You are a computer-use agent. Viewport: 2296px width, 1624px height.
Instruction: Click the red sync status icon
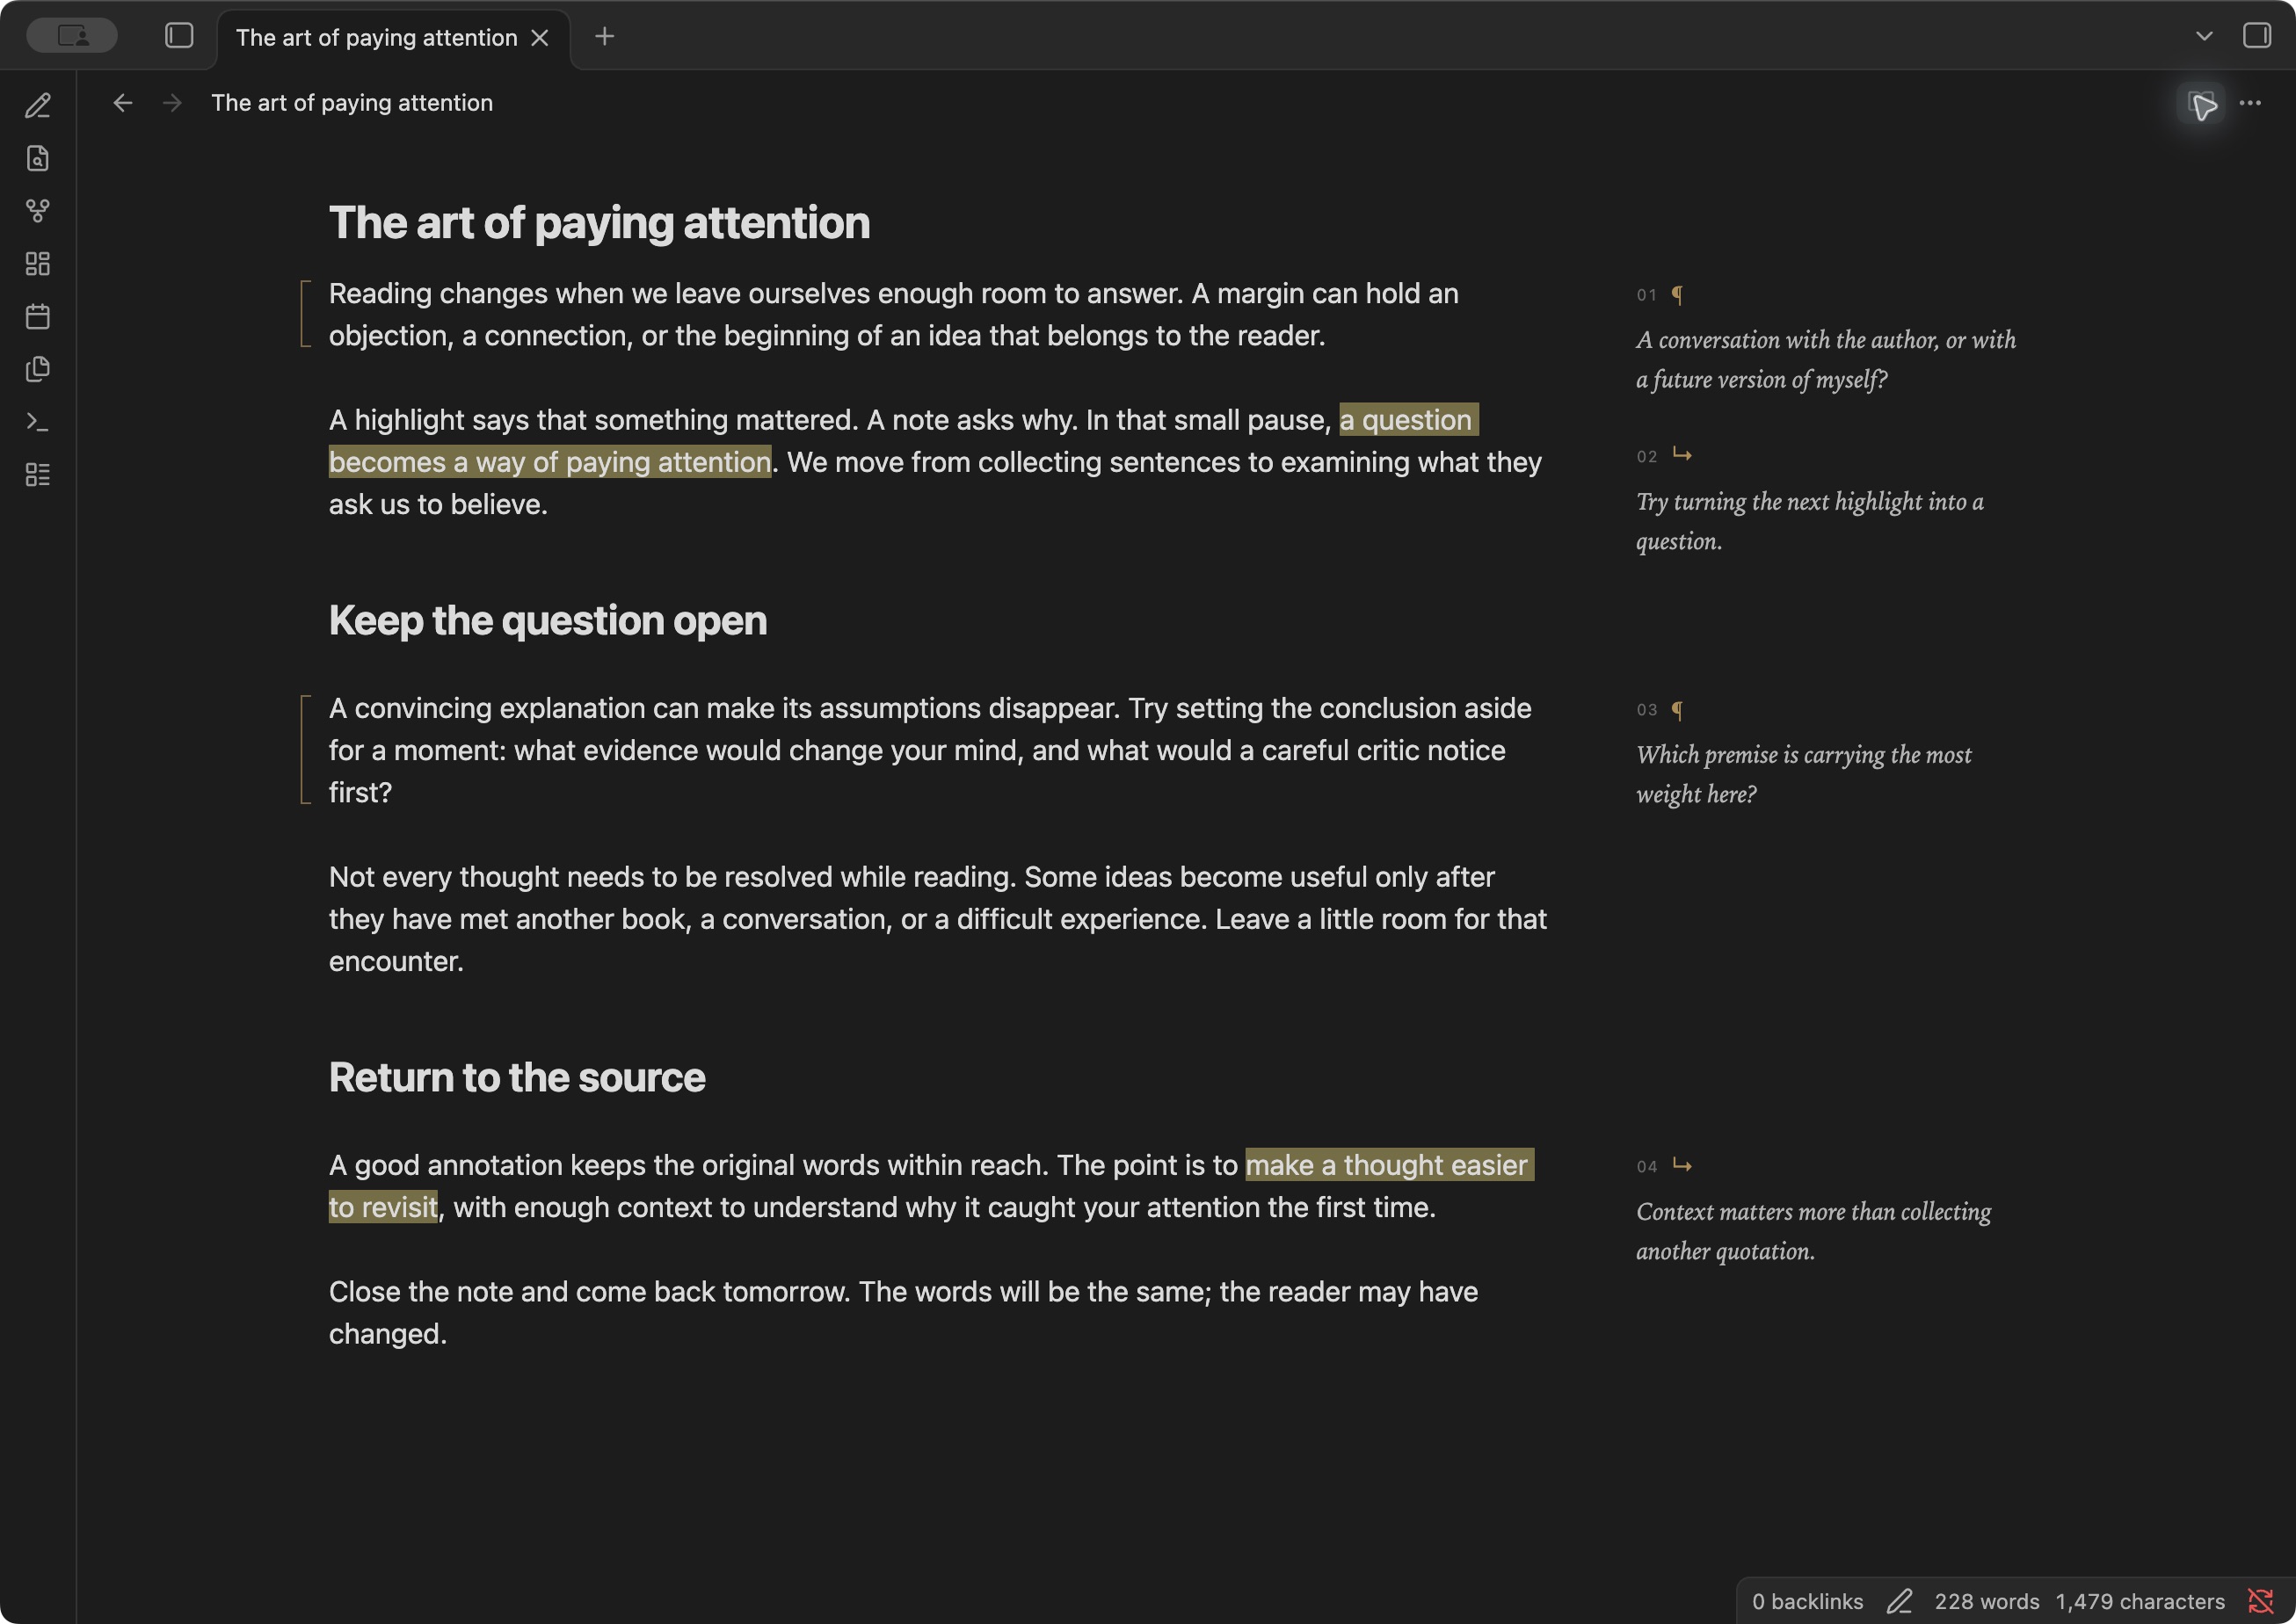click(2261, 1601)
